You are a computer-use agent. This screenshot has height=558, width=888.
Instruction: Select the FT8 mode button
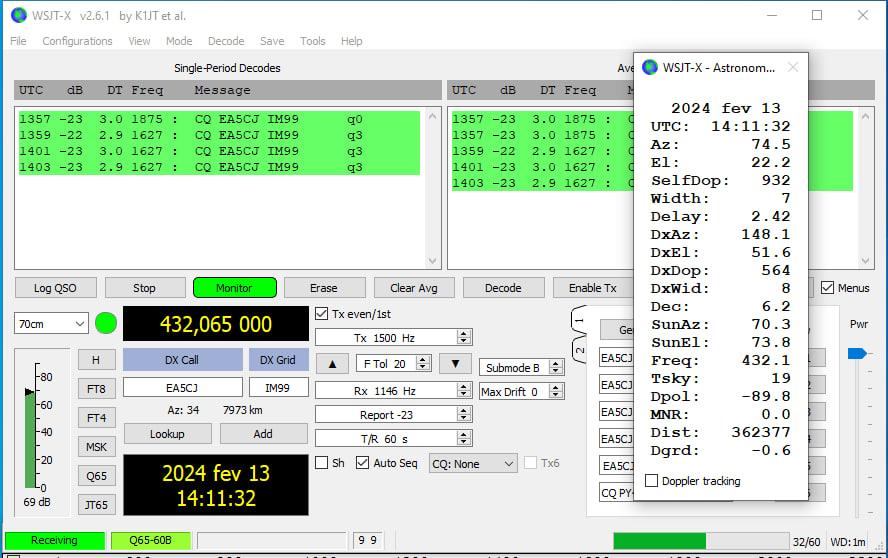(96, 389)
